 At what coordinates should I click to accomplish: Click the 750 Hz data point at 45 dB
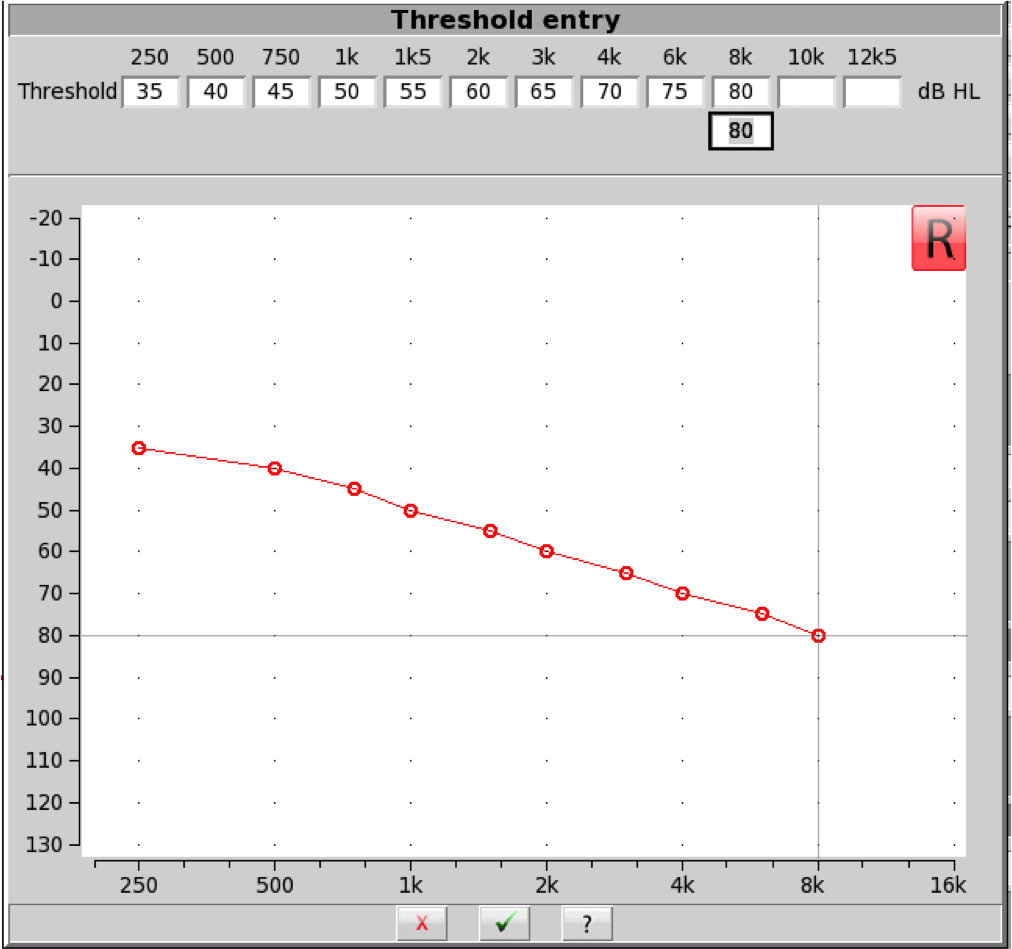coord(354,489)
